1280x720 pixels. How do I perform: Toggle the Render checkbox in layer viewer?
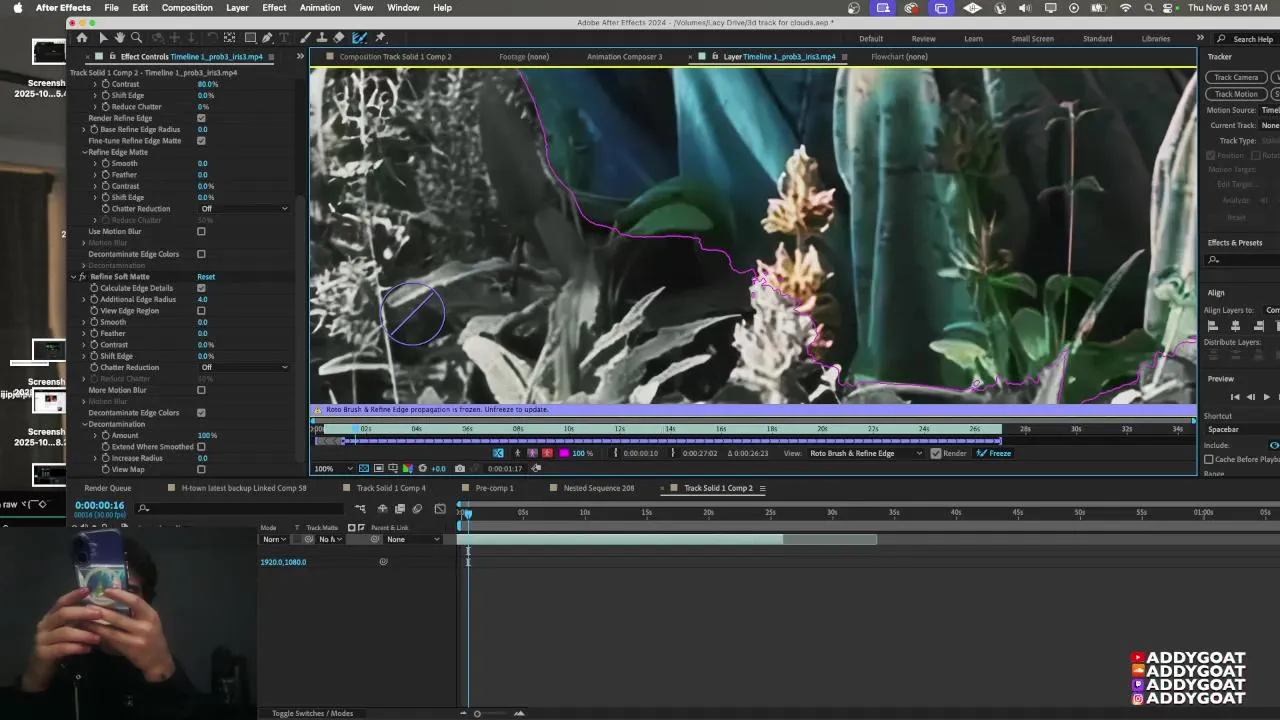point(936,453)
